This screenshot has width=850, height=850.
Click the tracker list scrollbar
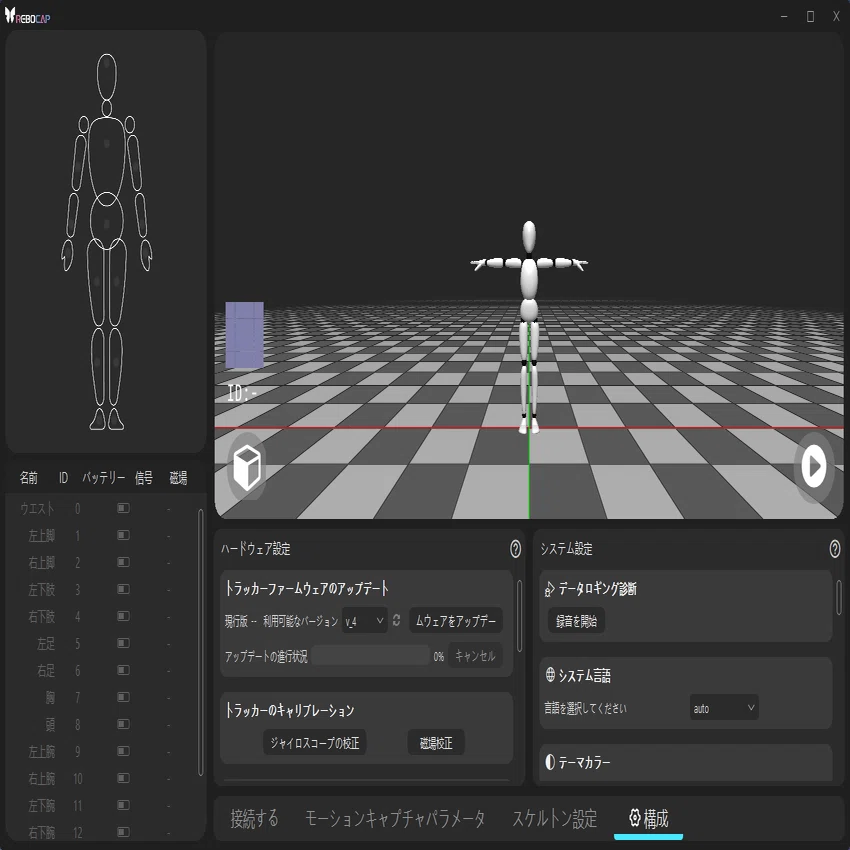(200, 642)
